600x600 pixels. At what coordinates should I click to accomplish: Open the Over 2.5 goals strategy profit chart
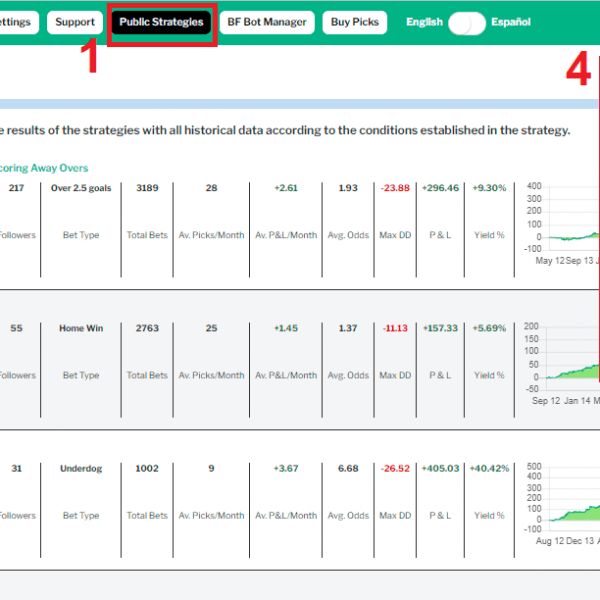[x=562, y=224]
